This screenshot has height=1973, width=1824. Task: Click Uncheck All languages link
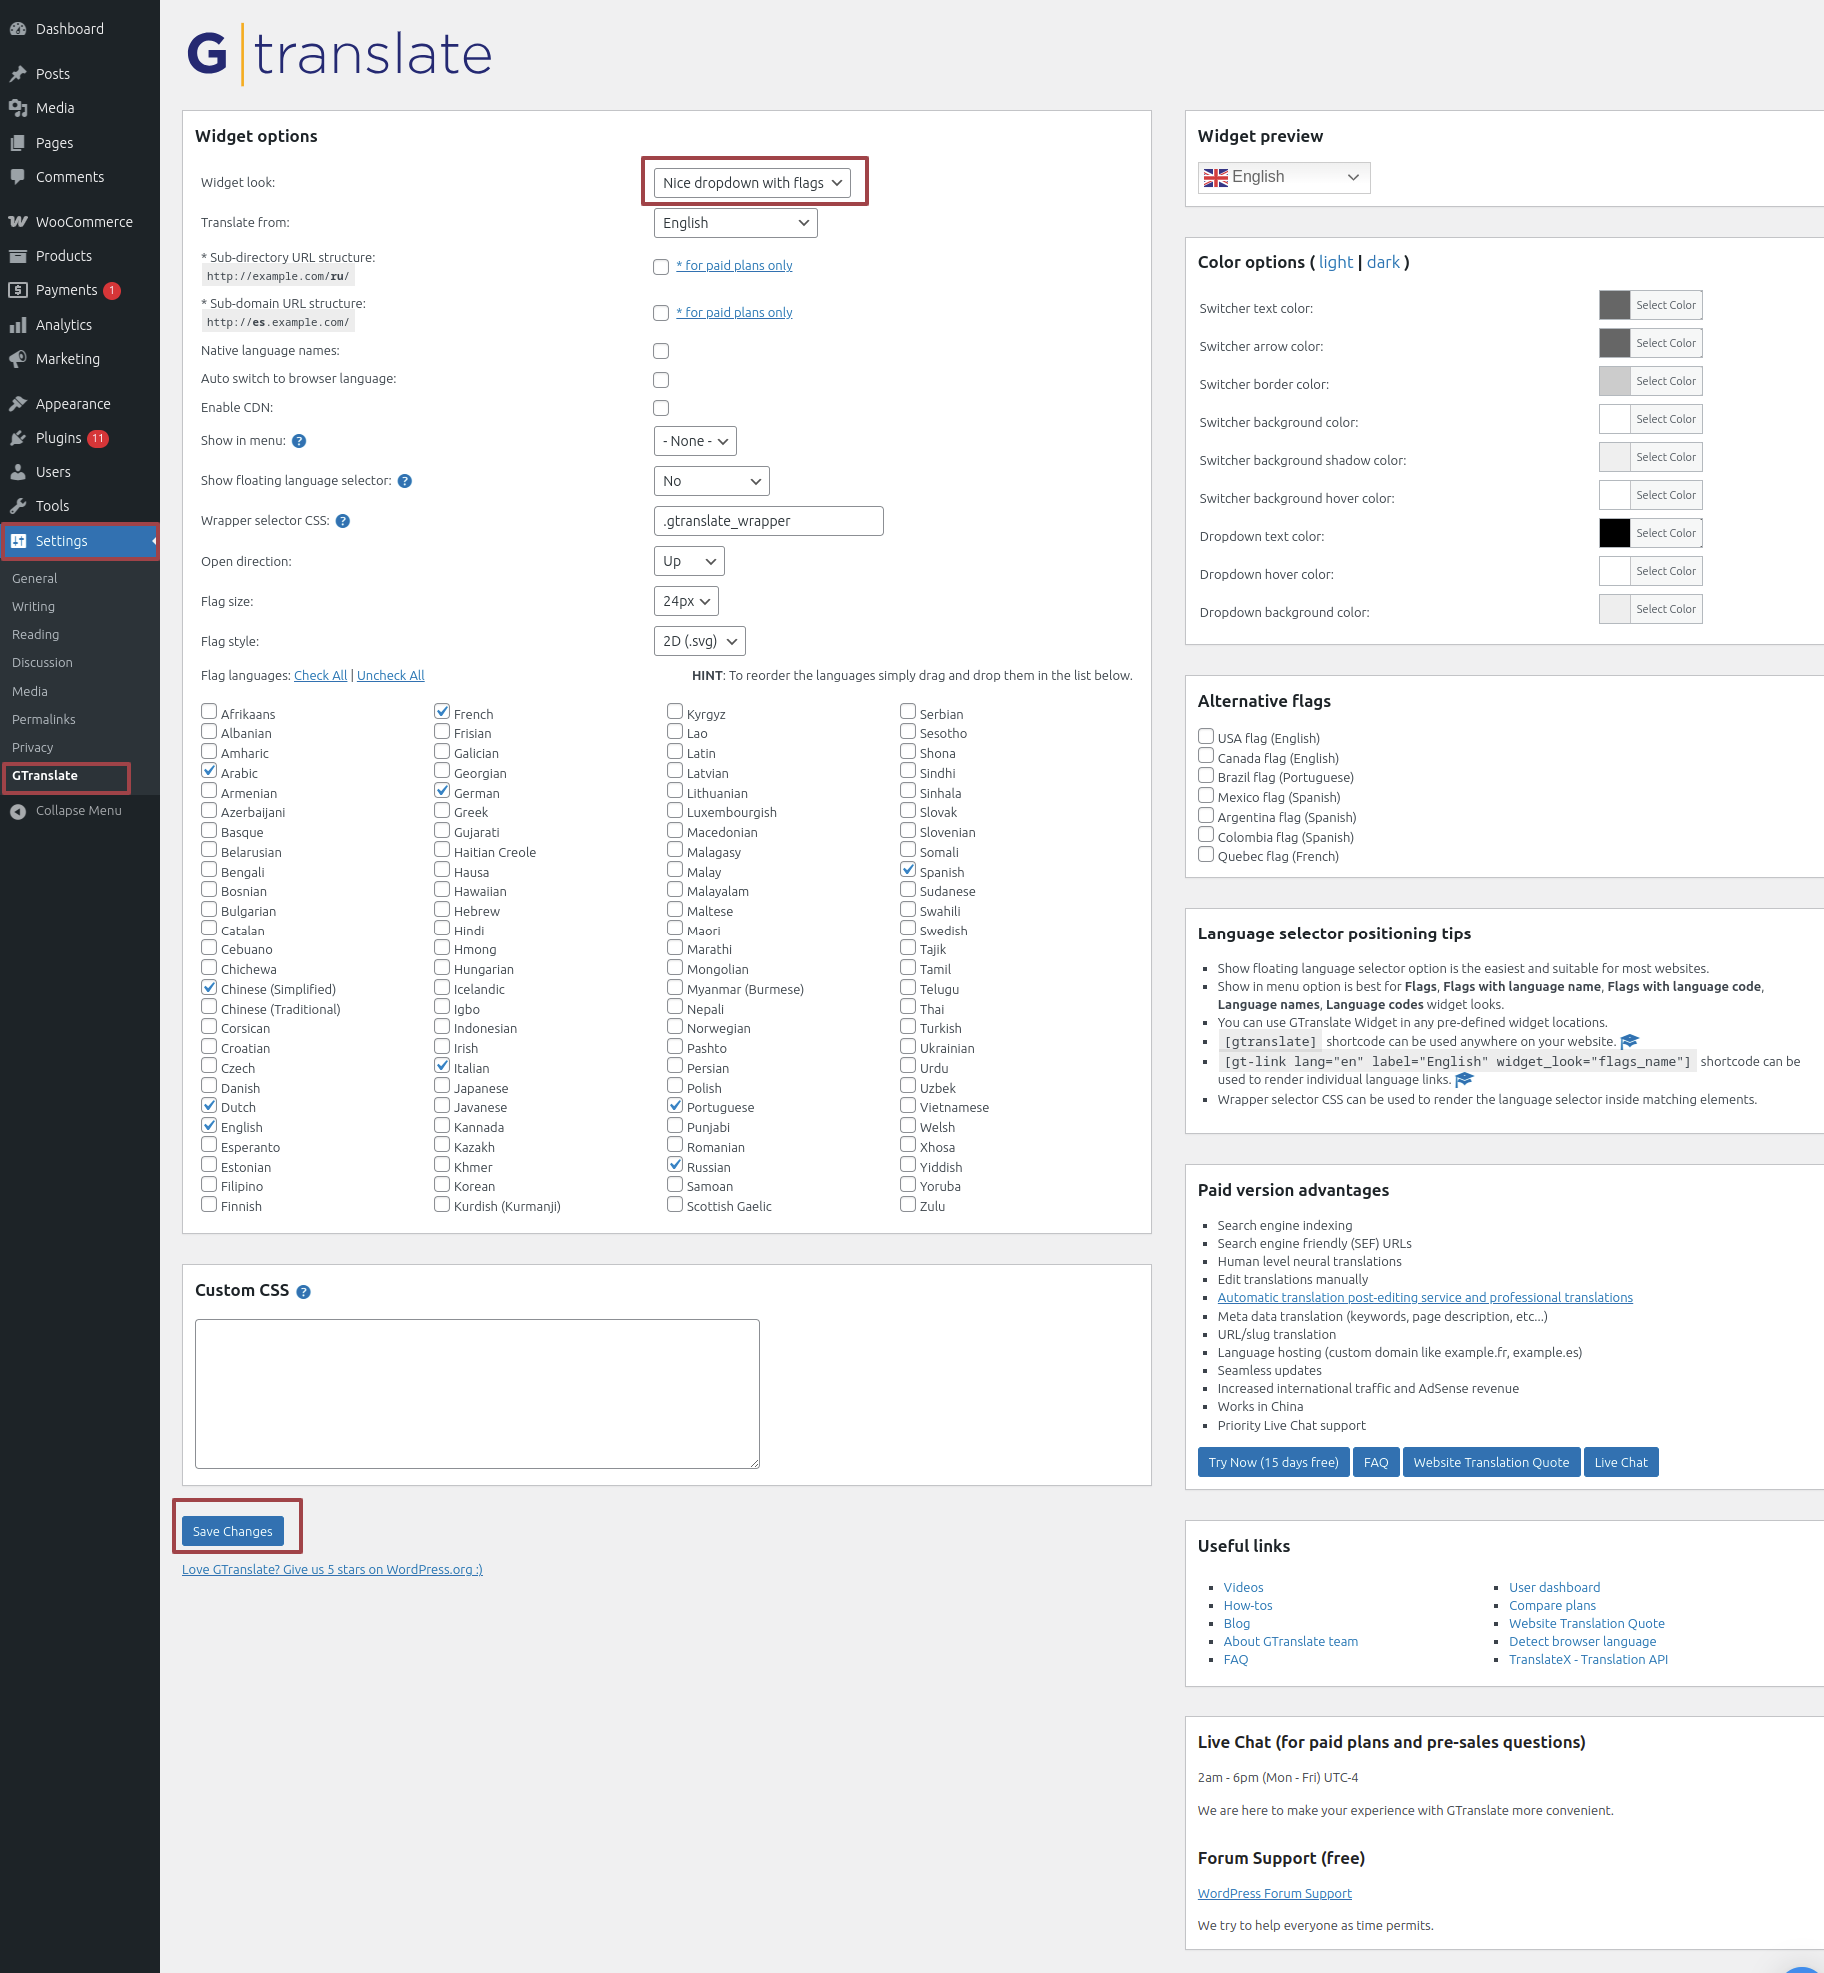pyautogui.click(x=391, y=676)
